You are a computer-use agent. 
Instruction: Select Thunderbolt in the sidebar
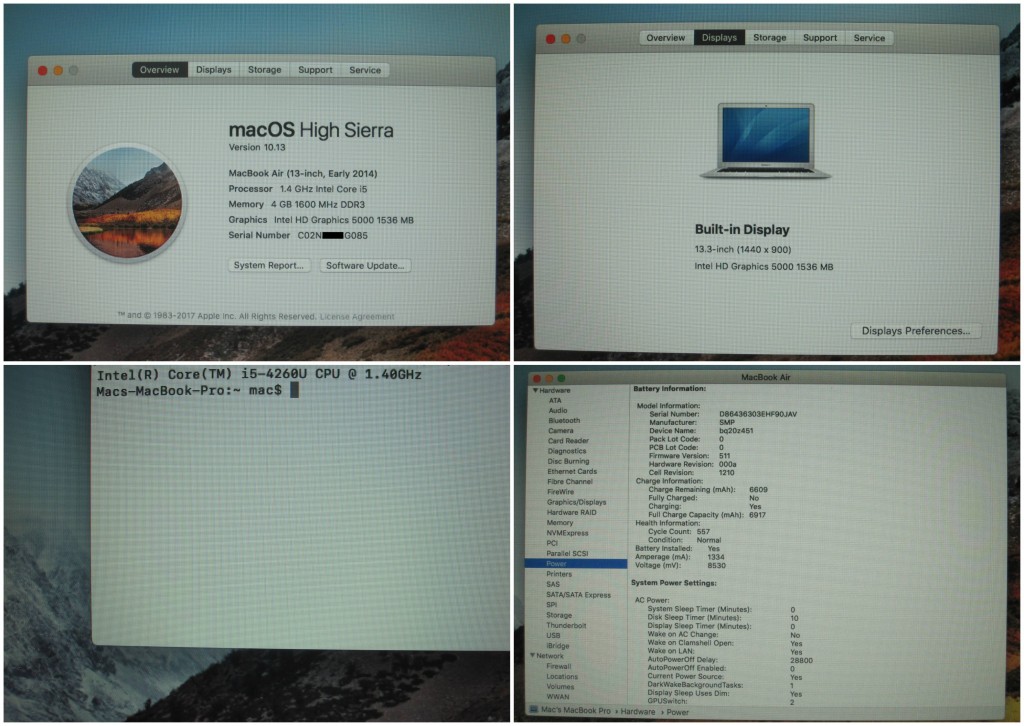coord(566,625)
